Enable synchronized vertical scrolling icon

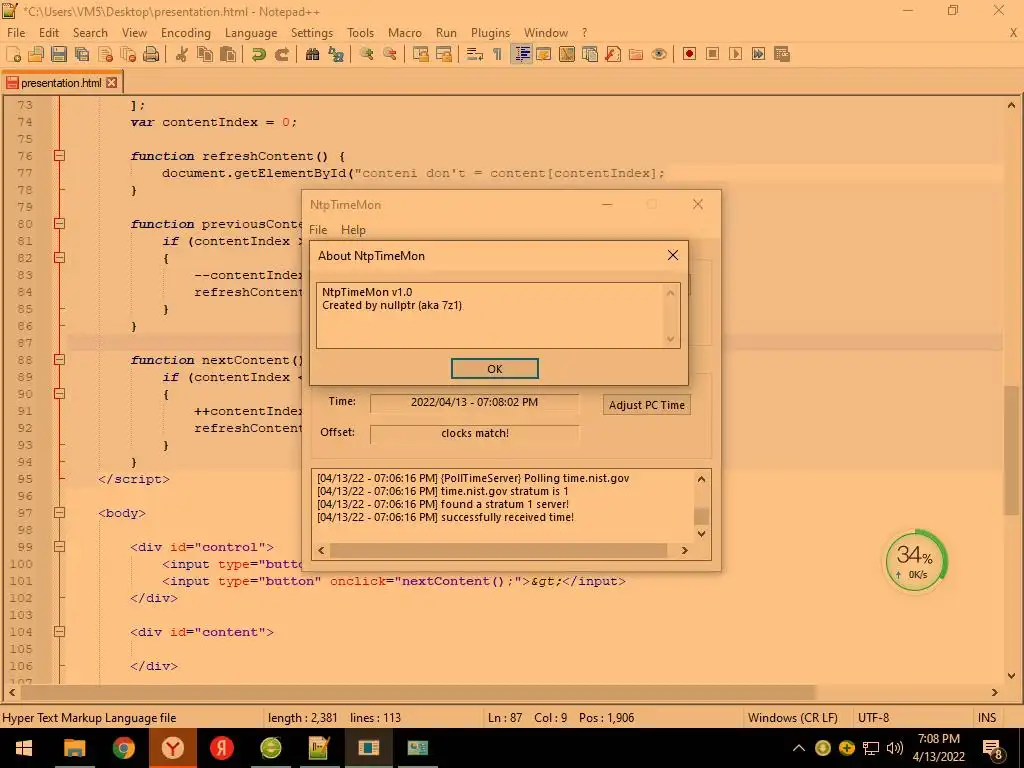point(421,54)
